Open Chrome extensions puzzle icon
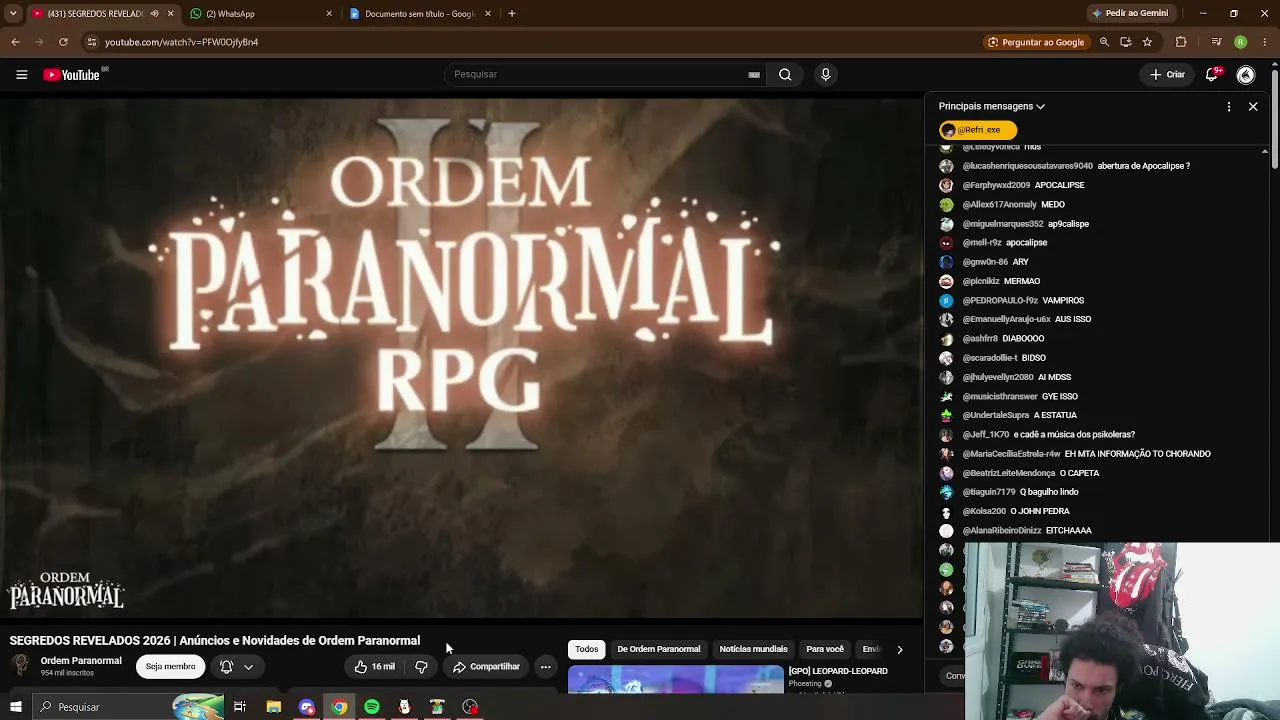This screenshot has width=1280, height=720. [x=1181, y=42]
